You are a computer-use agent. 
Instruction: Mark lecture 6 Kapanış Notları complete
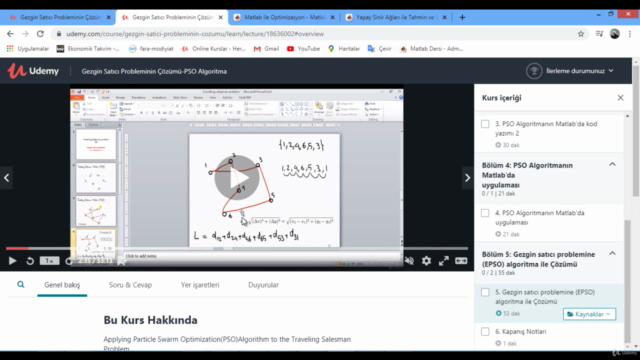(x=485, y=331)
